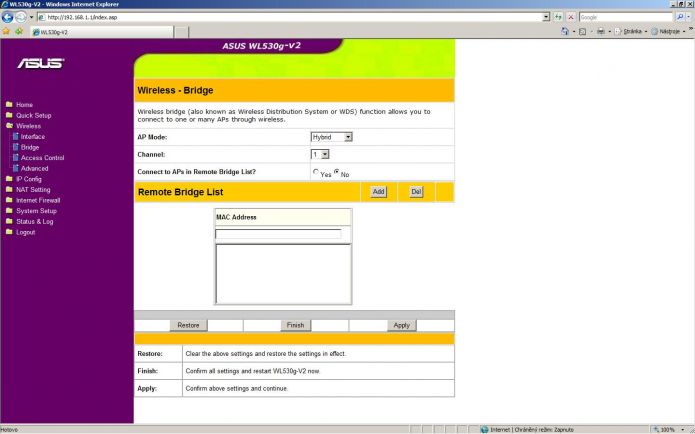Viewport: 695px width, 434px height.
Task: Click the folder icon beside Logout
Action: (x=9, y=232)
